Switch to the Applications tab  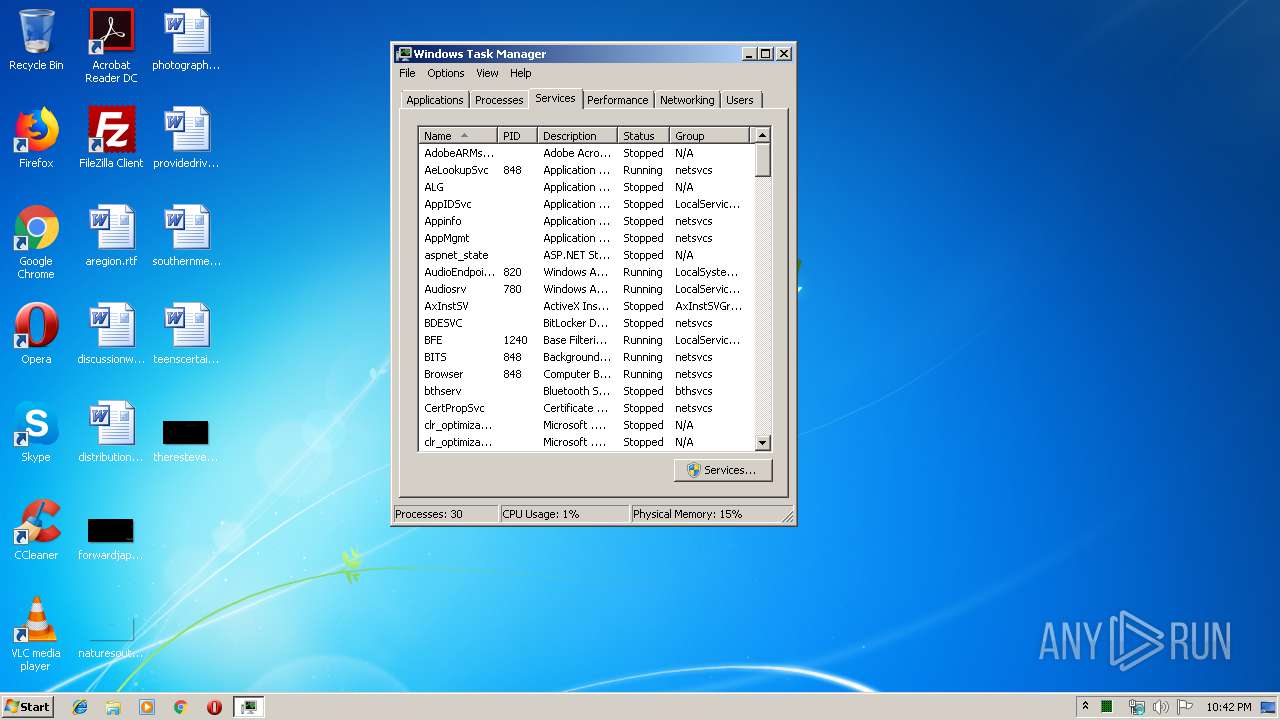(435, 100)
